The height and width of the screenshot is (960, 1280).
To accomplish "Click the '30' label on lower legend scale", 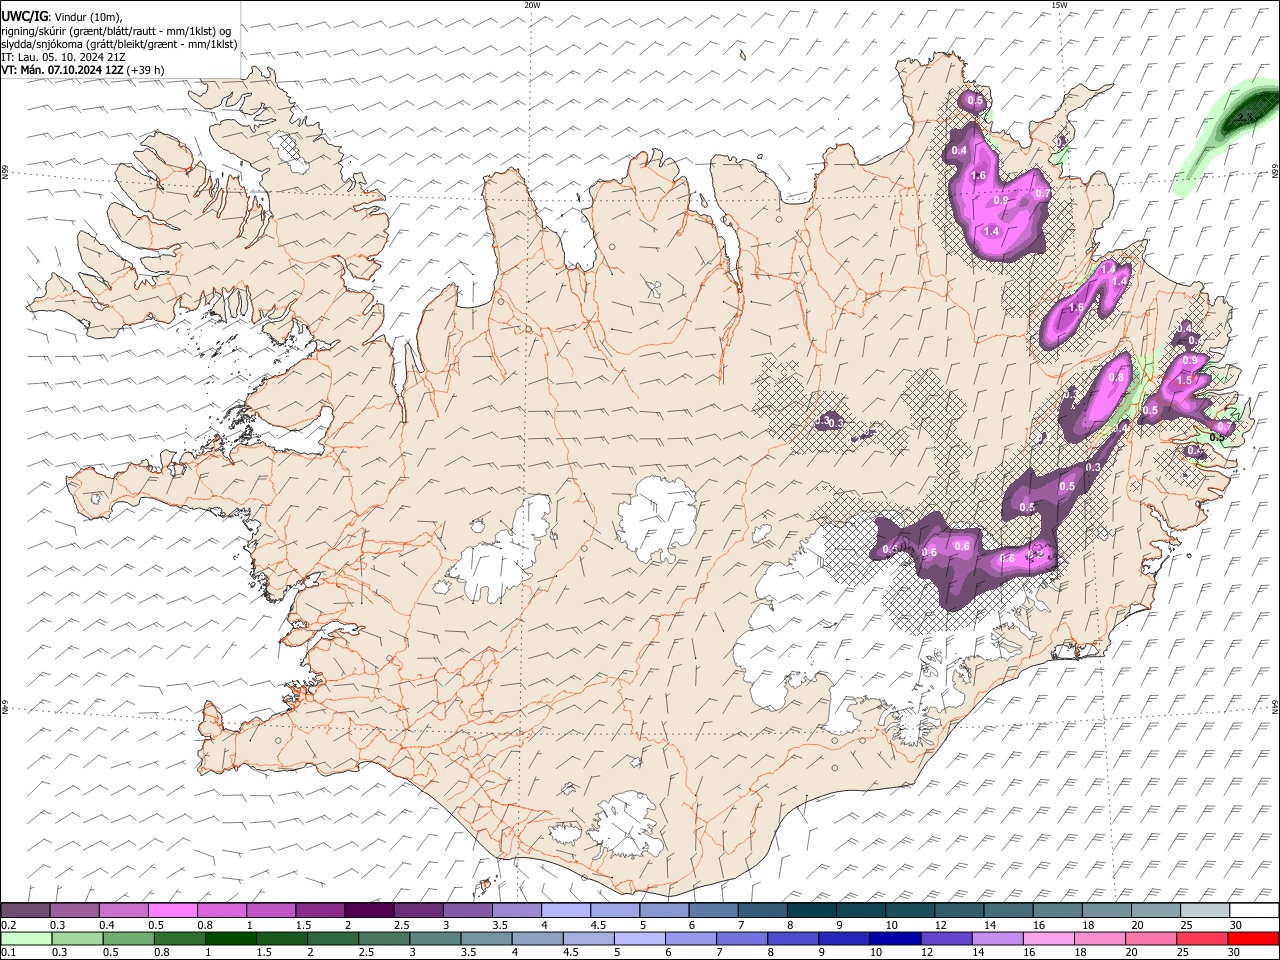I will pyautogui.click(x=1235, y=952).
